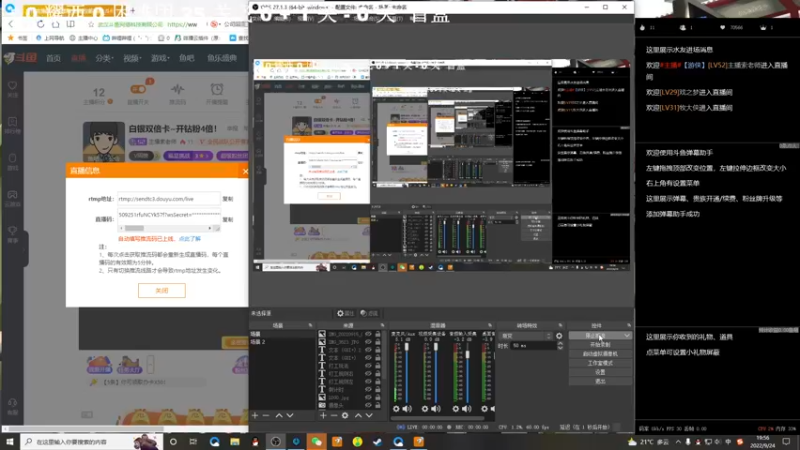This screenshot has height=450, width=800.
Task: Mute the third audio mixer channel
Action: pos(466,409)
